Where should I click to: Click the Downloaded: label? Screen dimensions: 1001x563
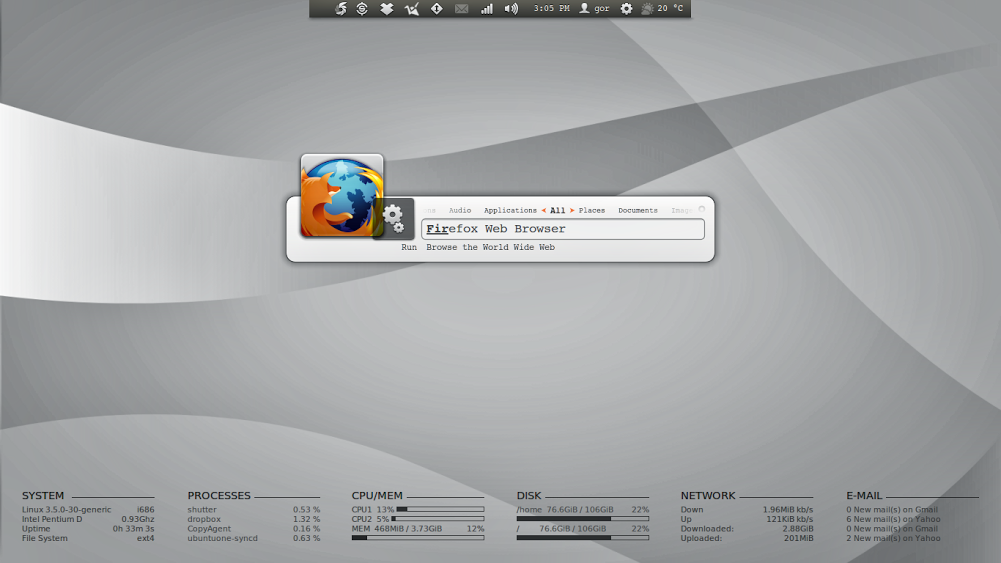click(x=707, y=529)
